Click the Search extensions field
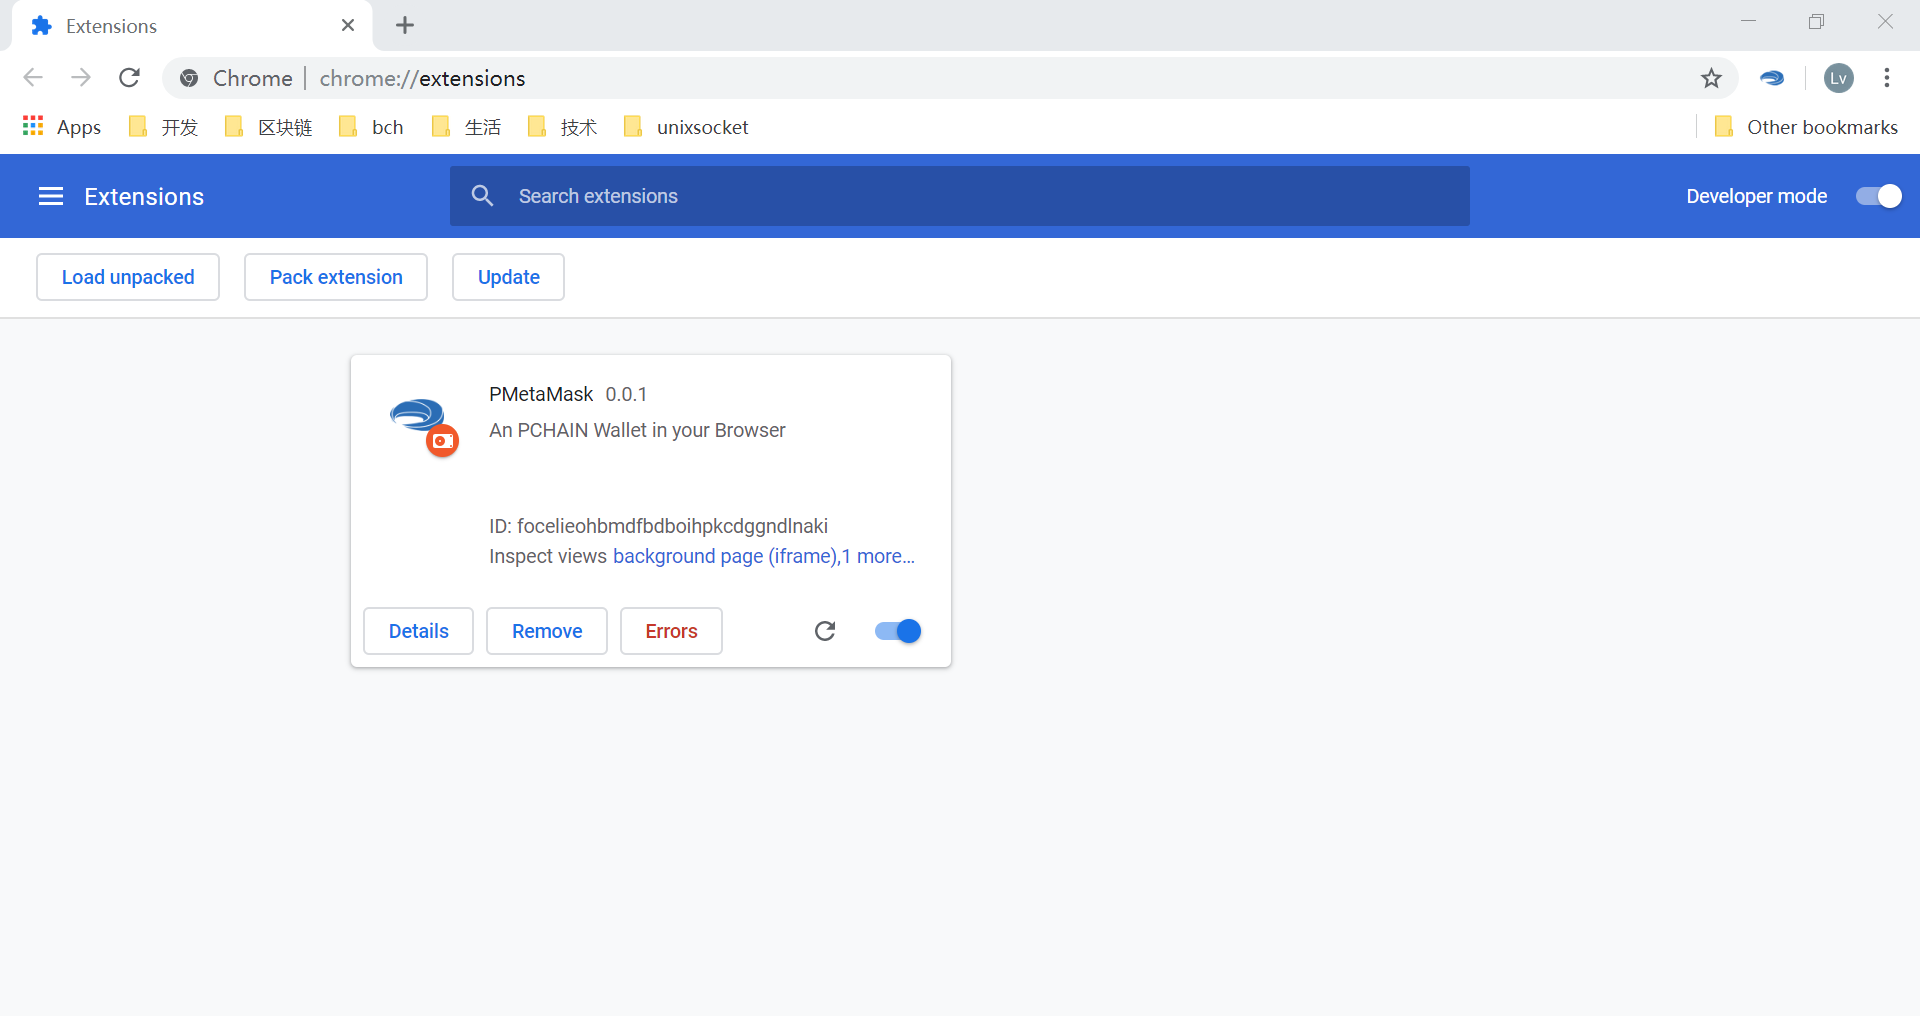 coord(960,197)
